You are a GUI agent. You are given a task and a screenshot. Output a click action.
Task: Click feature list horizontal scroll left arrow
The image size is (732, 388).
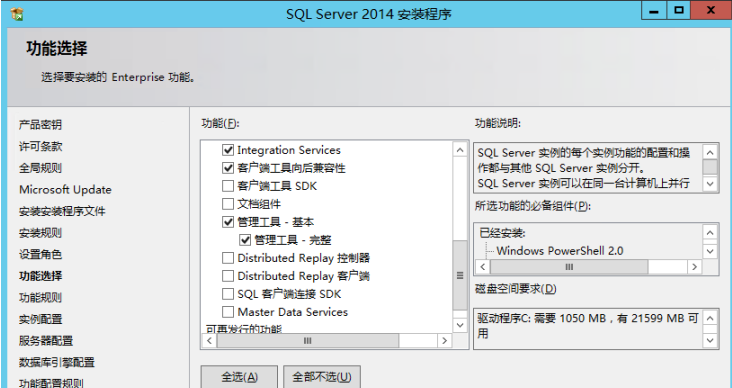coord(210,340)
